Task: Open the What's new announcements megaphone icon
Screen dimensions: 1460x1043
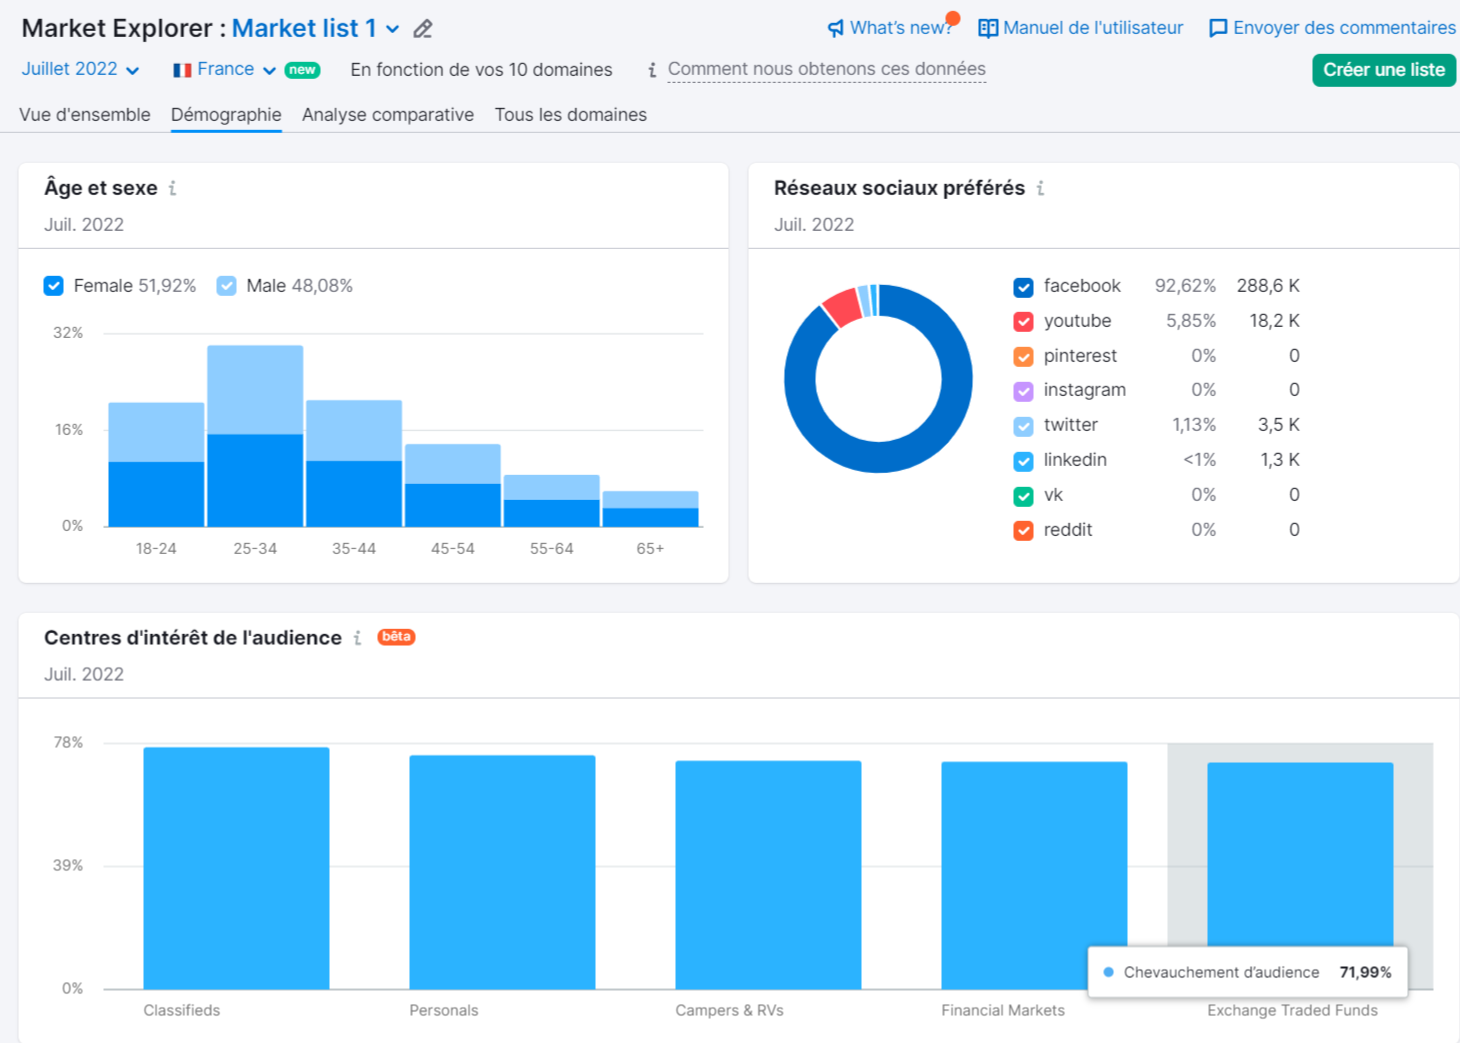Action: click(835, 27)
